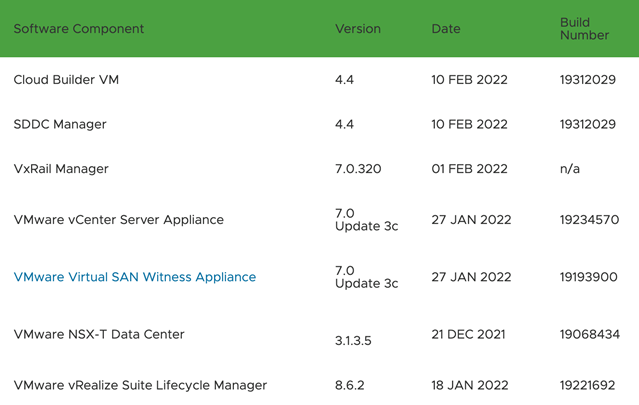Click the Date column header
Image resolution: width=639 pixels, height=405 pixels.
click(446, 29)
